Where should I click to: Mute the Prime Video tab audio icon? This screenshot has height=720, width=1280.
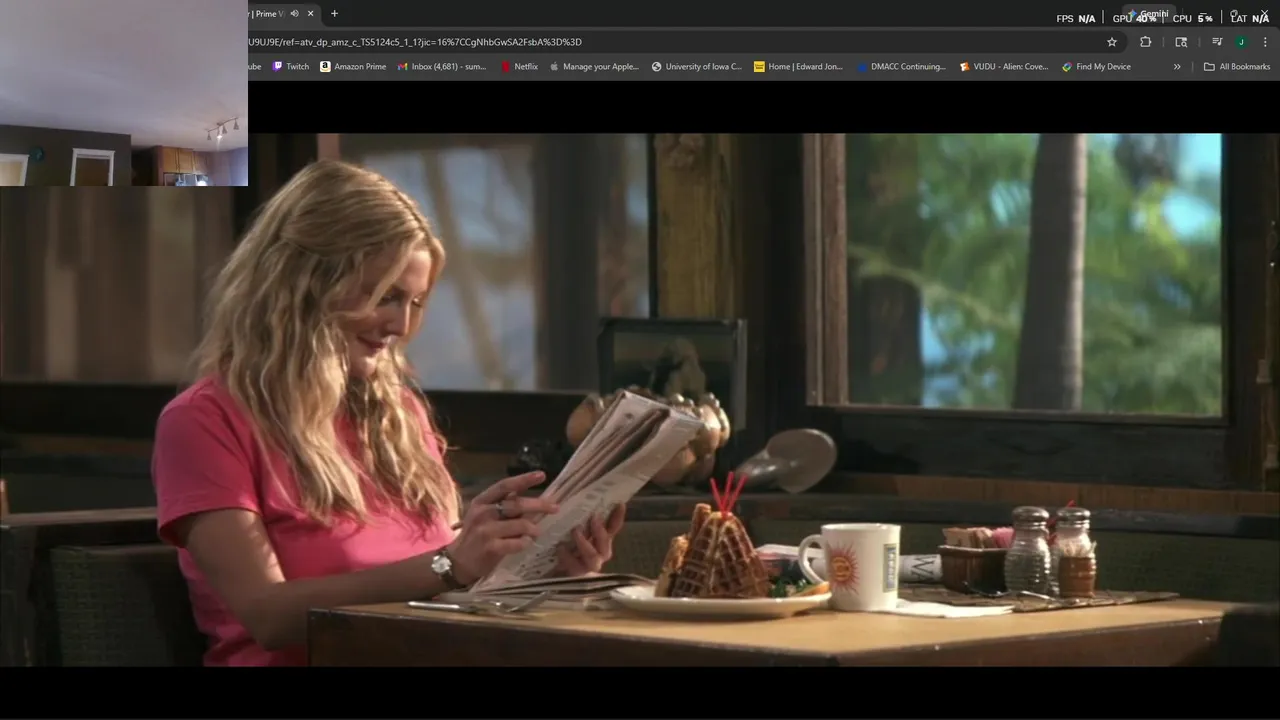295,14
